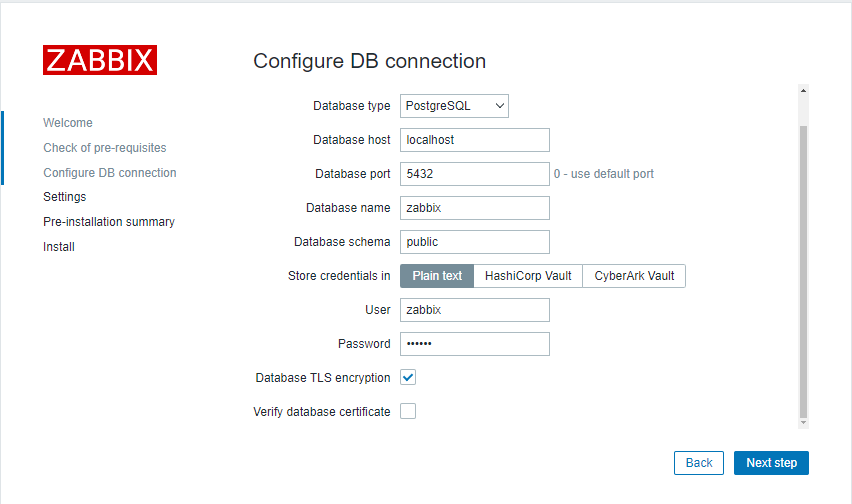Click Install step in sidebar
Viewport: 852px width, 504px height.
point(59,247)
